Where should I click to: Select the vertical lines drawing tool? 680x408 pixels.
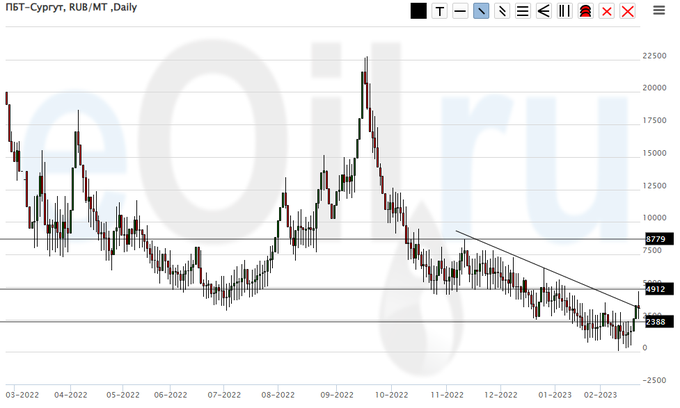(565, 11)
